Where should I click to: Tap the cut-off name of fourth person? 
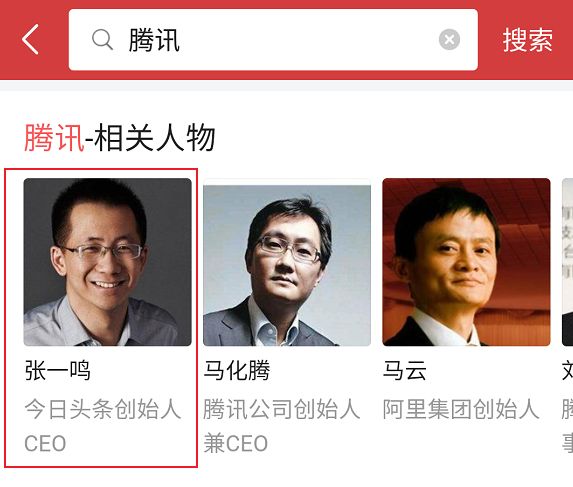click(x=568, y=370)
